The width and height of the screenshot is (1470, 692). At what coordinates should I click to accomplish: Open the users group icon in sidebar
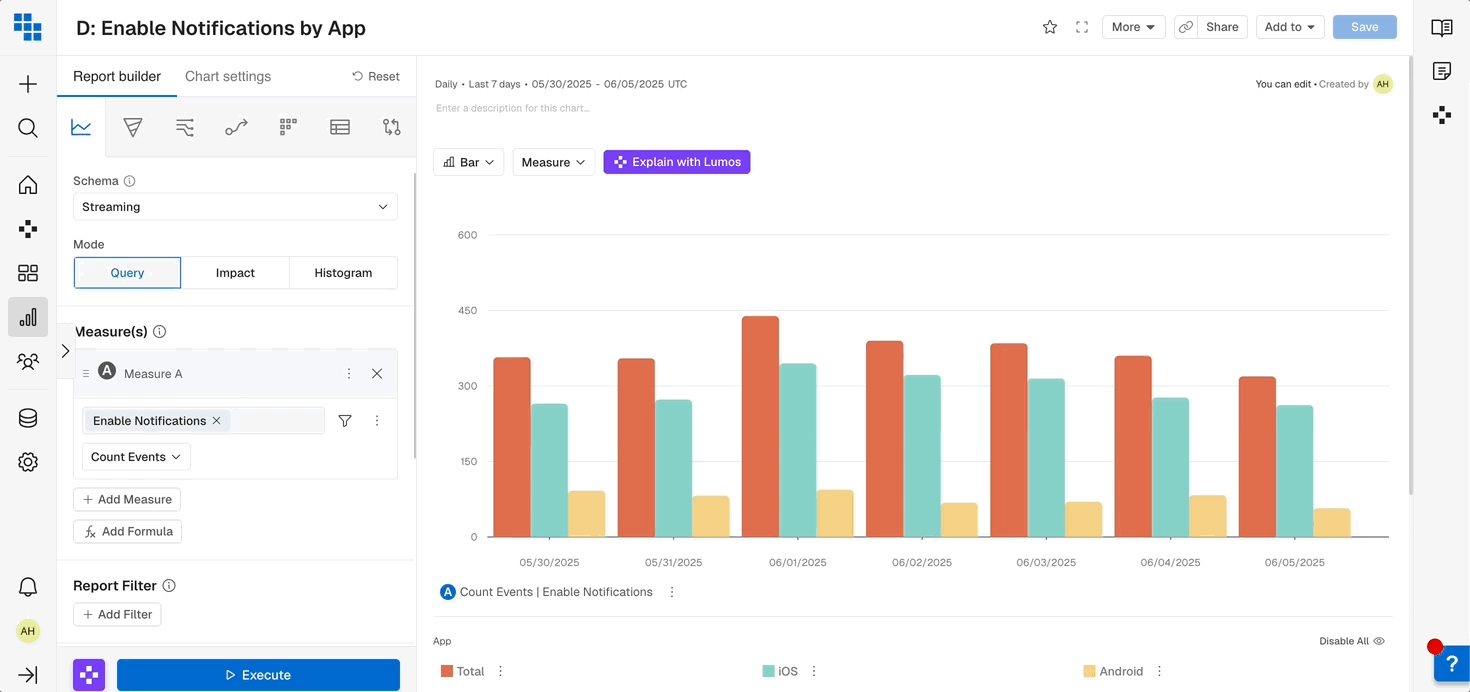[28, 361]
